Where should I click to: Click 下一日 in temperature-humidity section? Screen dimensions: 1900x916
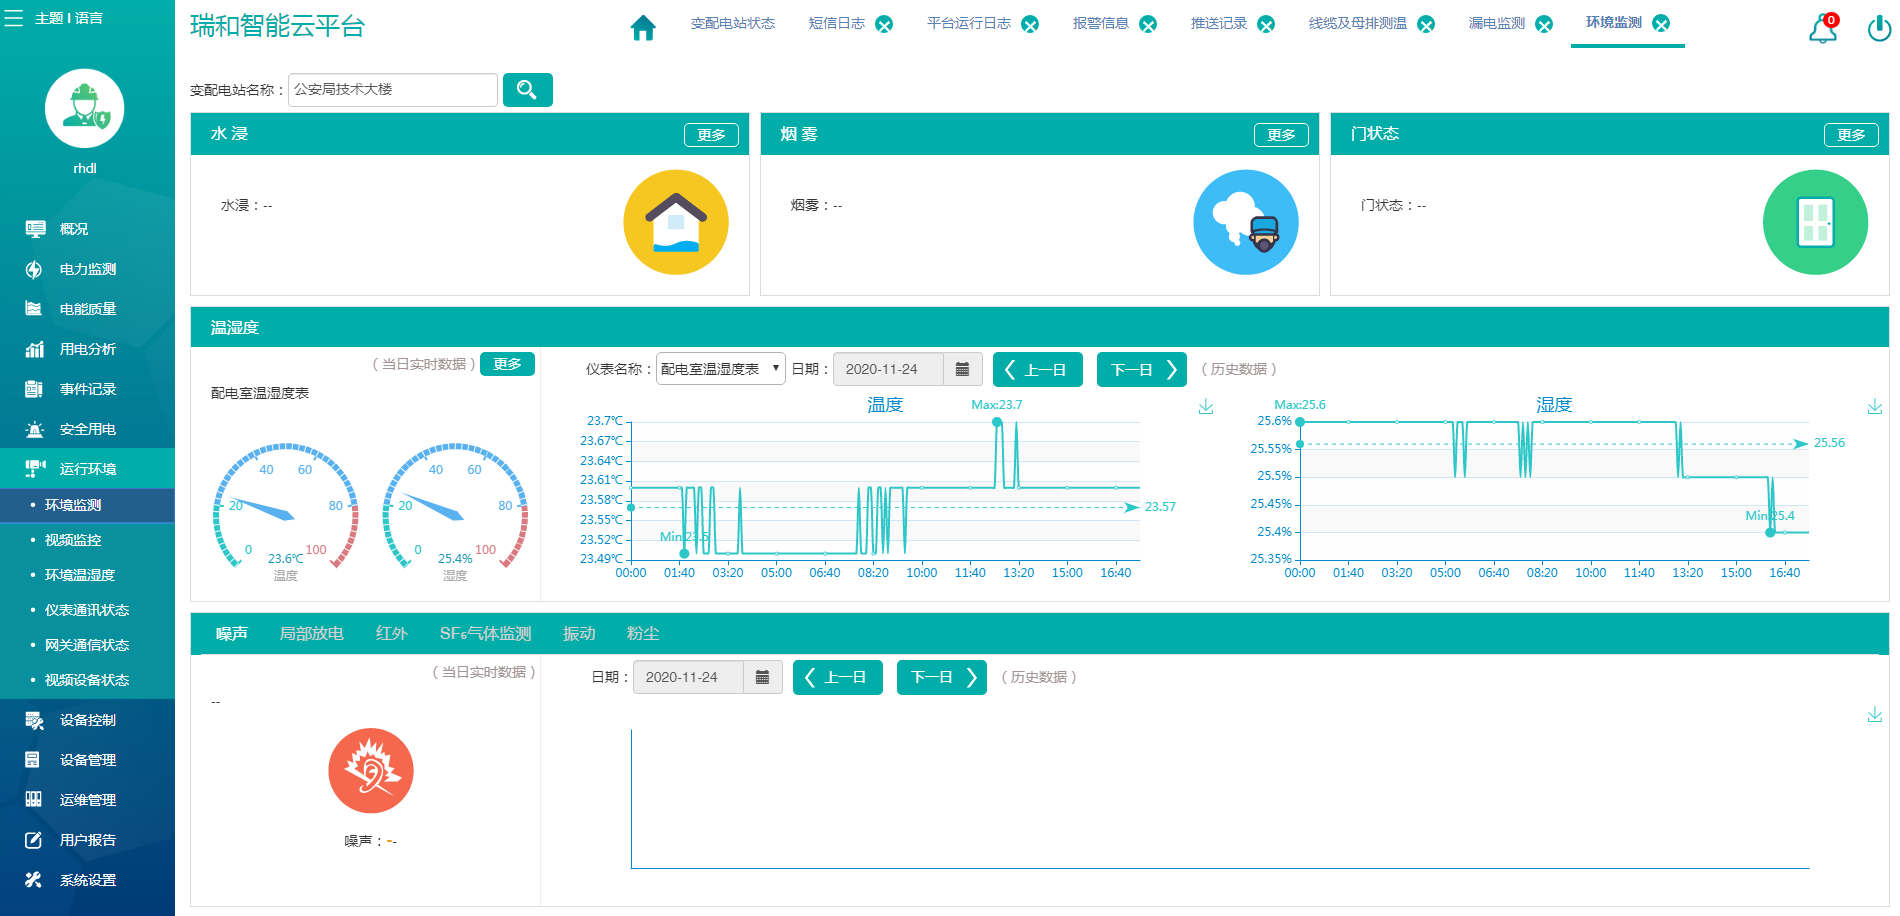click(1141, 369)
